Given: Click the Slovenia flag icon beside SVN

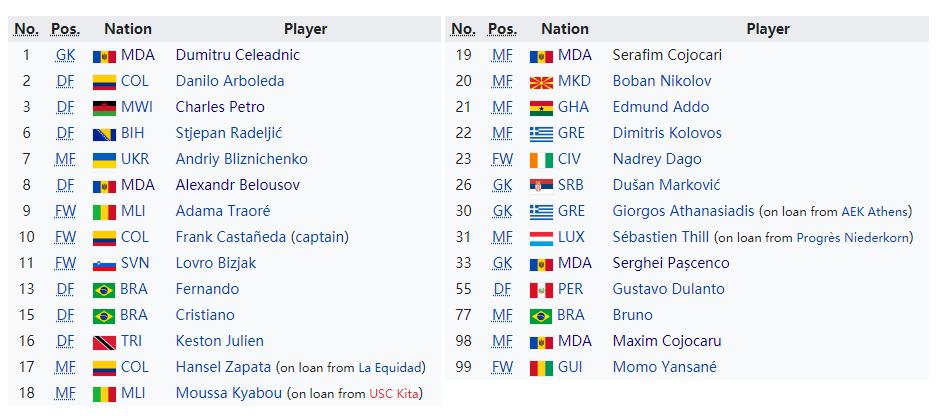Looking at the screenshot, I should [x=104, y=264].
